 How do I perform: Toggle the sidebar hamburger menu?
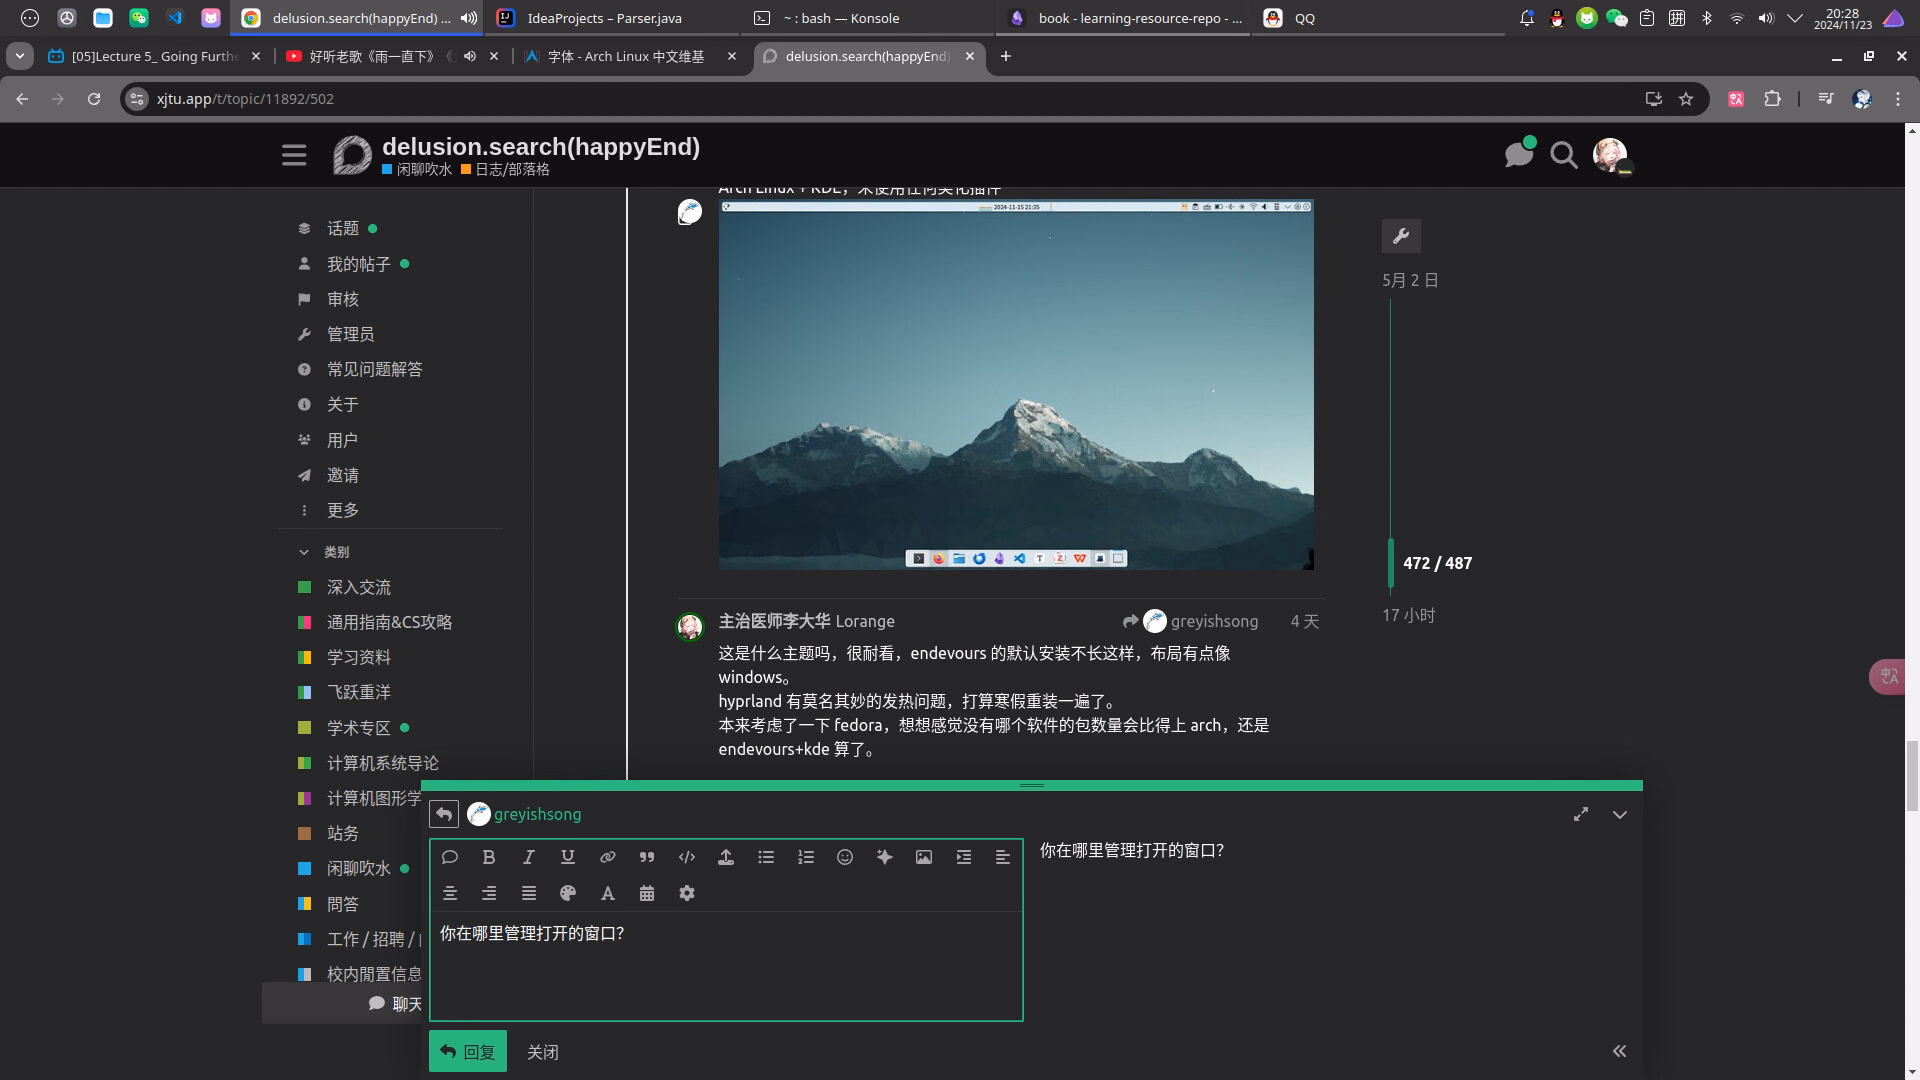[x=294, y=155]
